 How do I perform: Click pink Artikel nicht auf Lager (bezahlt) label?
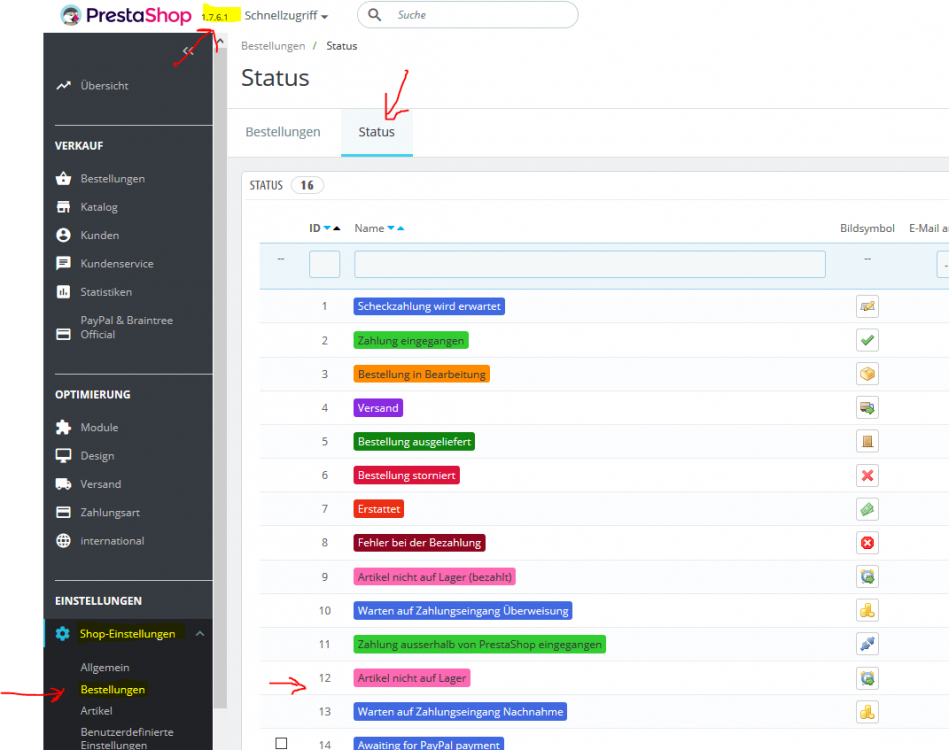click(x=435, y=577)
